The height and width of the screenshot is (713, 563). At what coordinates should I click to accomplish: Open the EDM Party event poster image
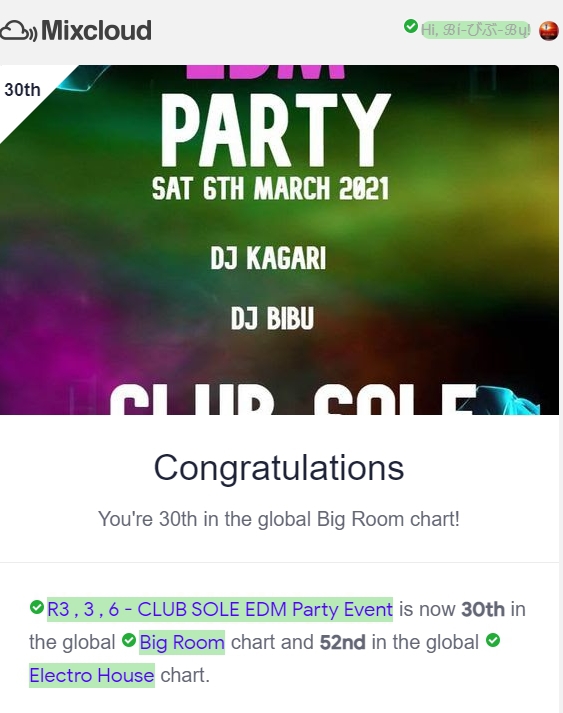pos(279,240)
